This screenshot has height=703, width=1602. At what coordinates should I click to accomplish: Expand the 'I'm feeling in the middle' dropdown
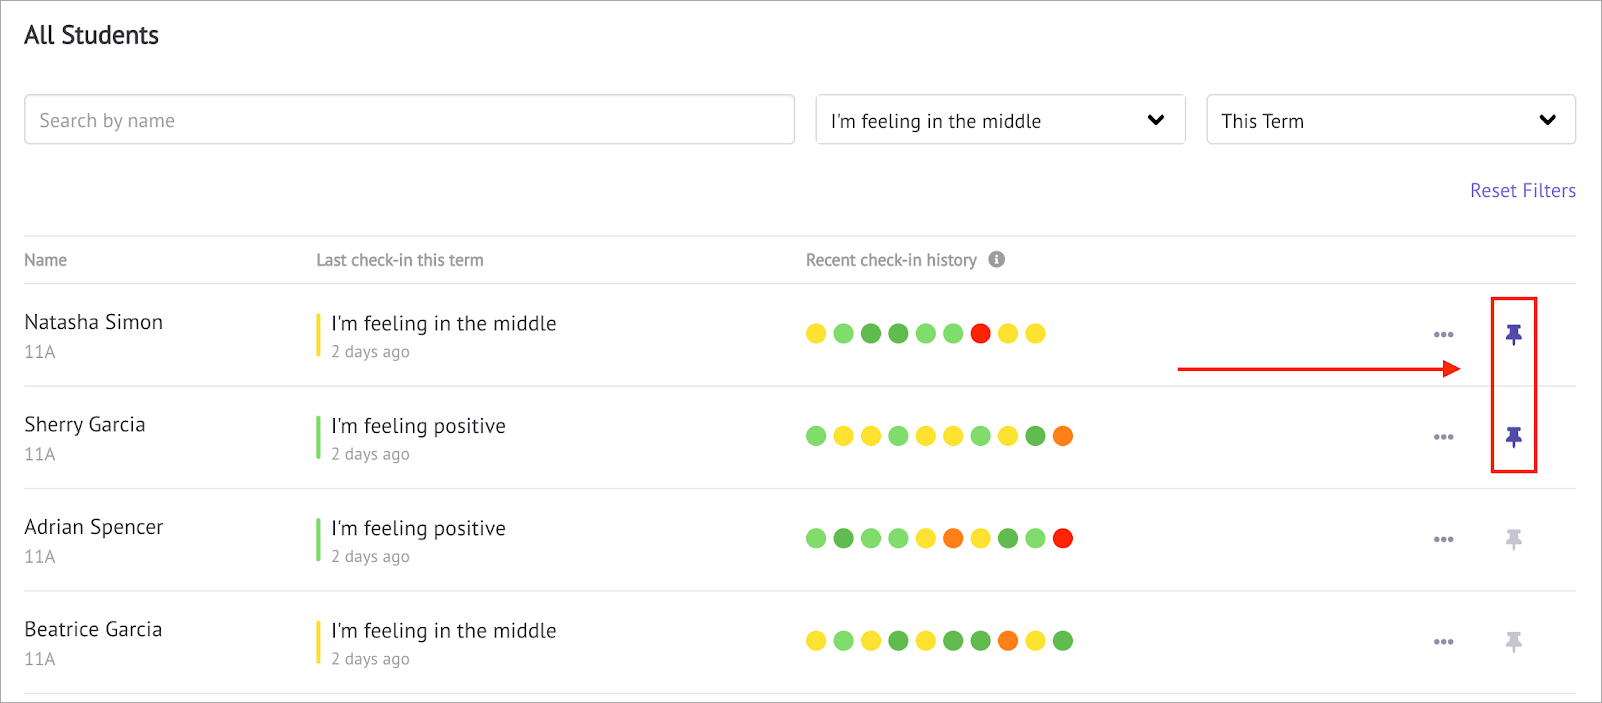pos(1000,120)
